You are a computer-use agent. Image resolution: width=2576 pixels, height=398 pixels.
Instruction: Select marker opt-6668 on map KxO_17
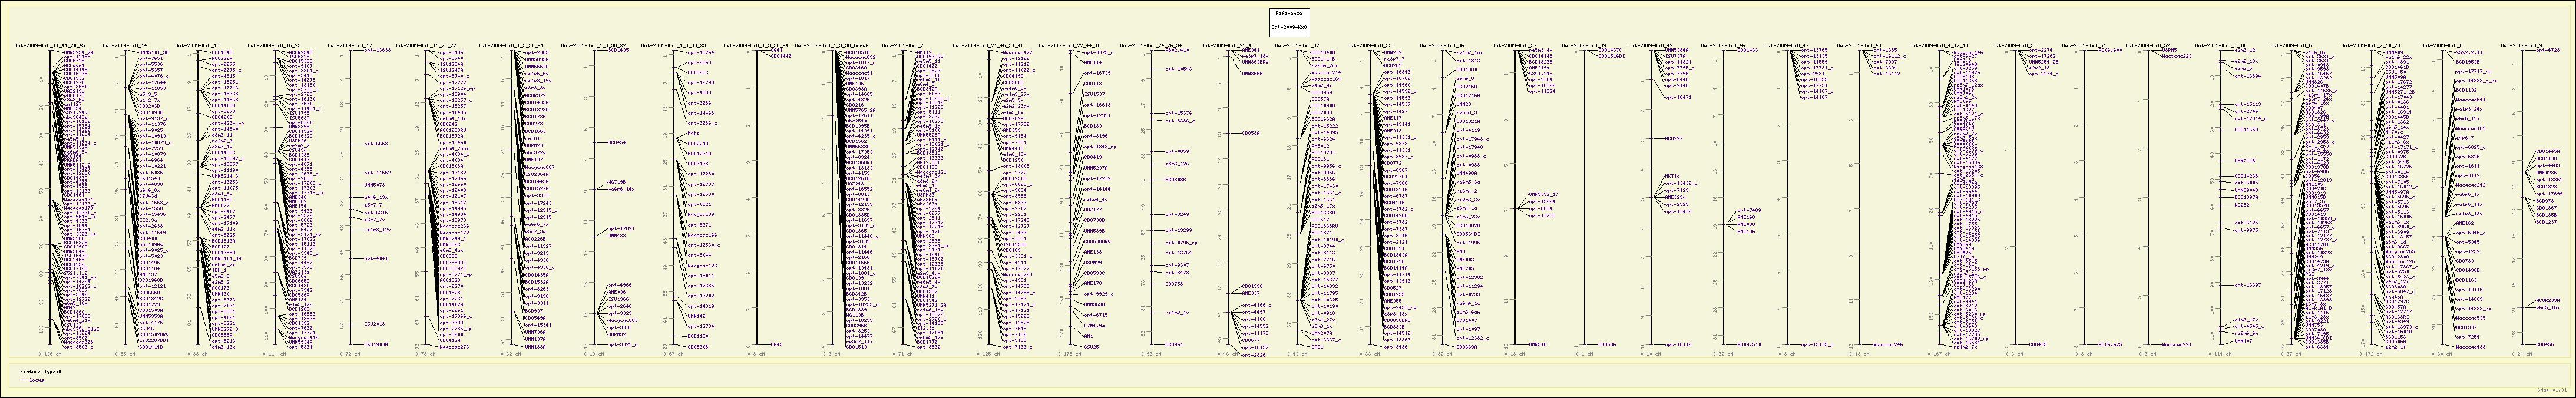[376, 144]
